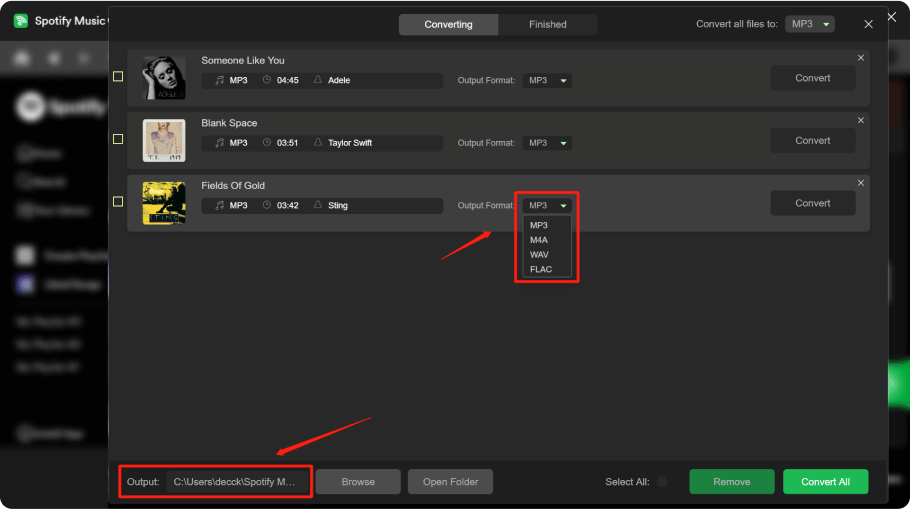Screen dimensions: 910x509
Task: Click the output path field
Action: [x=239, y=482]
